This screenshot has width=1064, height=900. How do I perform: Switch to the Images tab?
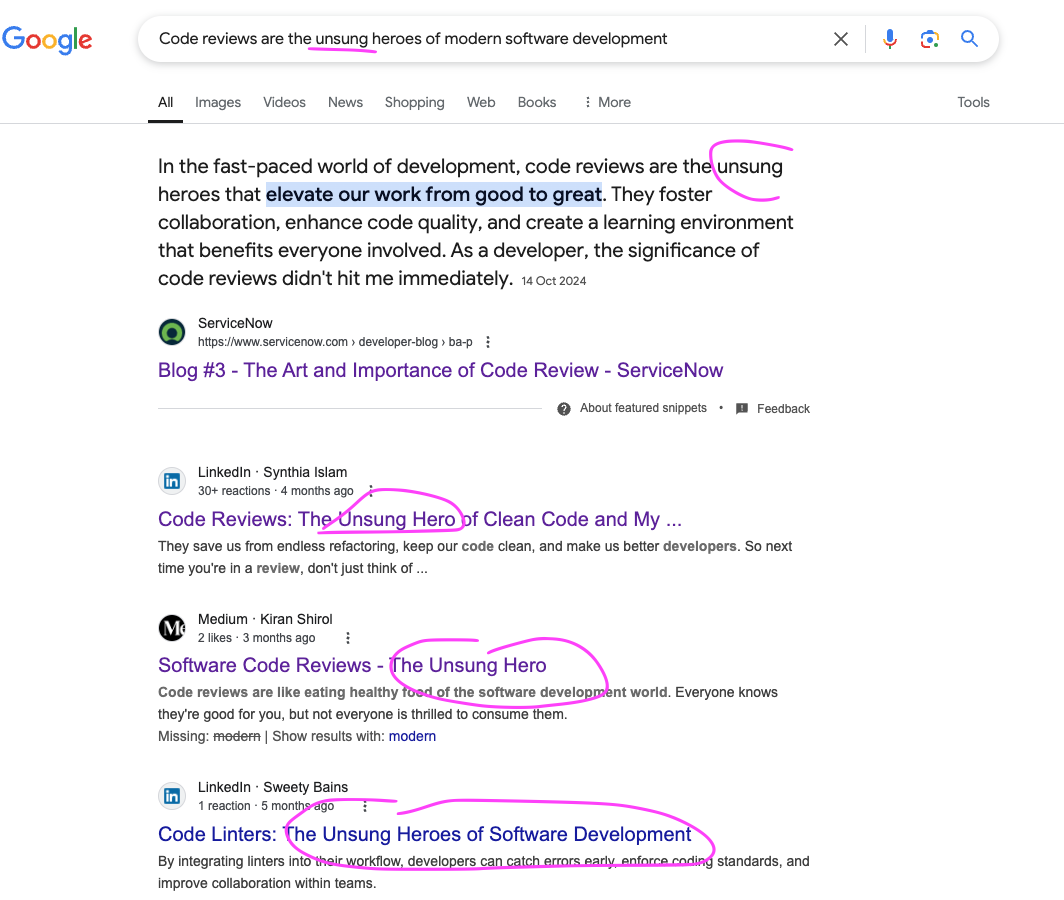click(218, 102)
